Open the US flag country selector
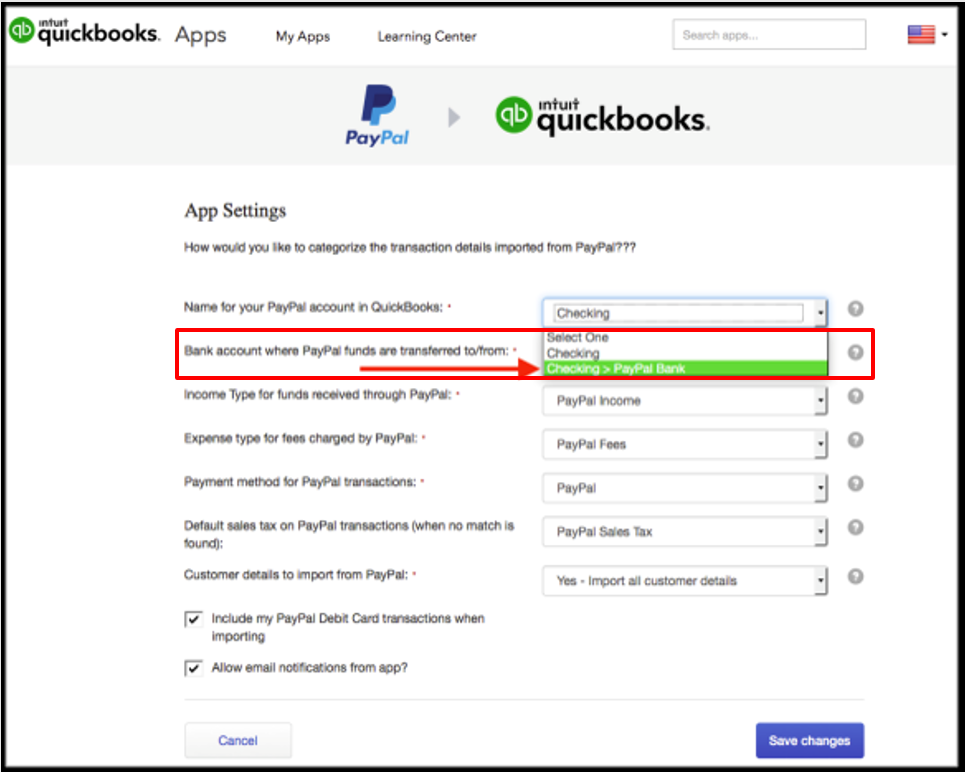Screen dimensions: 965x772 (x=927, y=34)
